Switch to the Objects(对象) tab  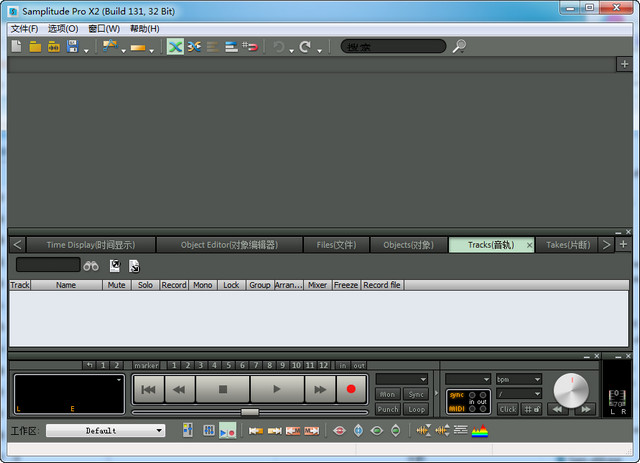[x=409, y=245]
